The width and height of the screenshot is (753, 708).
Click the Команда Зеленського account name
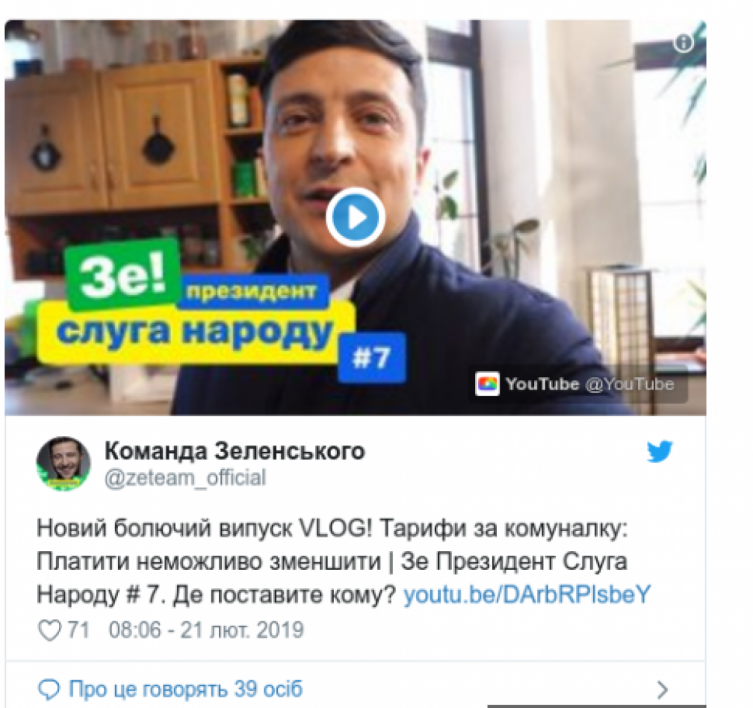click(235, 451)
